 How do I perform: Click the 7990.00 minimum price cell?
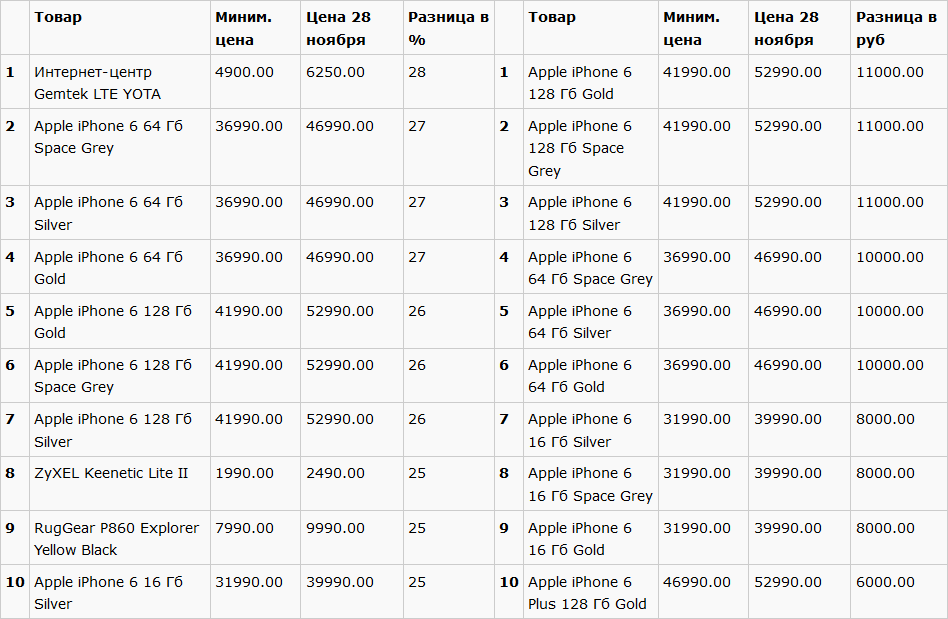[244, 528]
